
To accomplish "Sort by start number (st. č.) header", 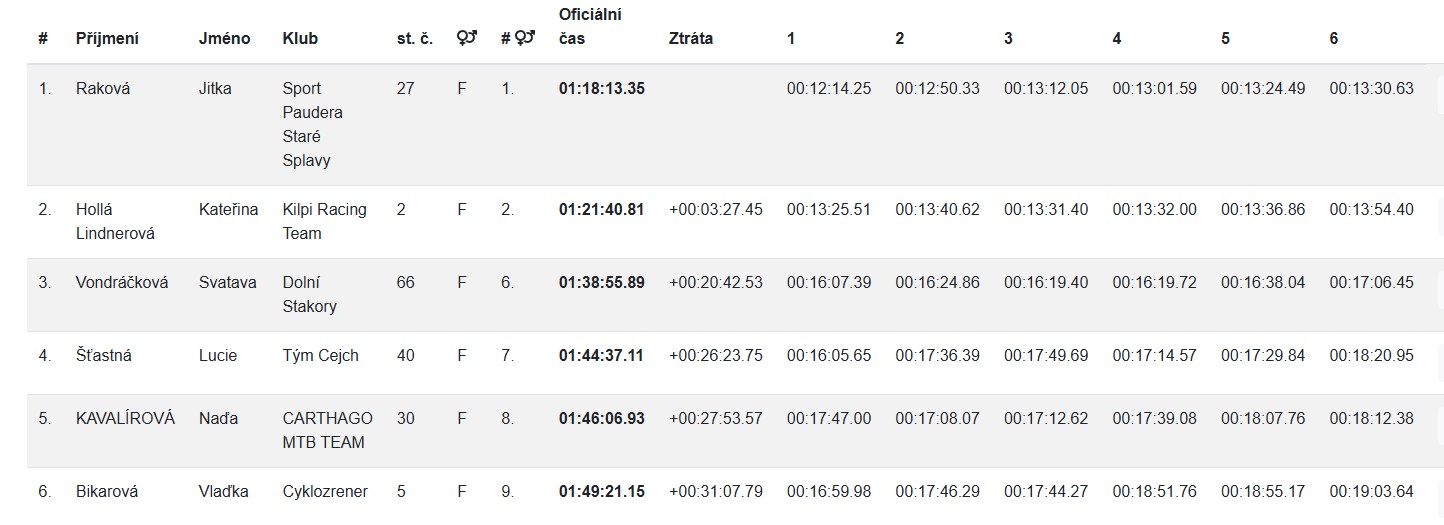I will click(x=414, y=39).
